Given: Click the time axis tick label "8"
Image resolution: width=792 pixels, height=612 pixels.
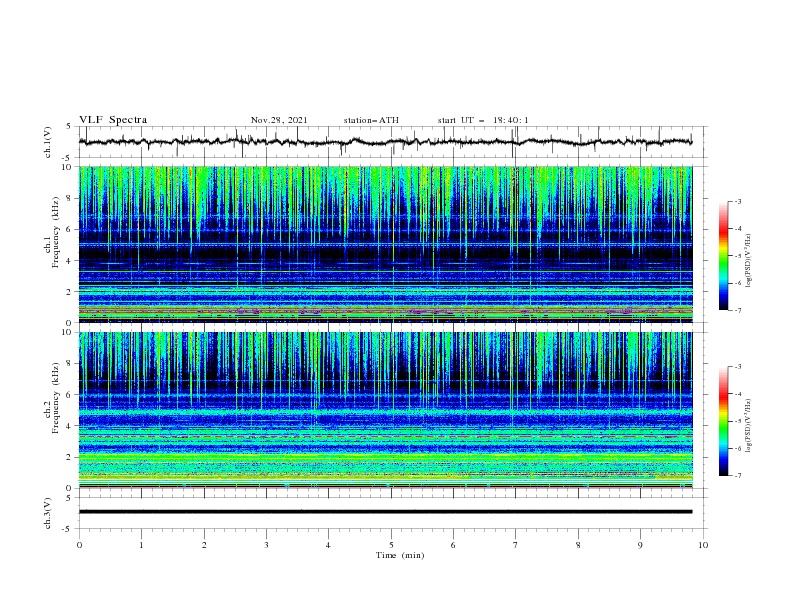Looking at the screenshot, I should (578, 545).
